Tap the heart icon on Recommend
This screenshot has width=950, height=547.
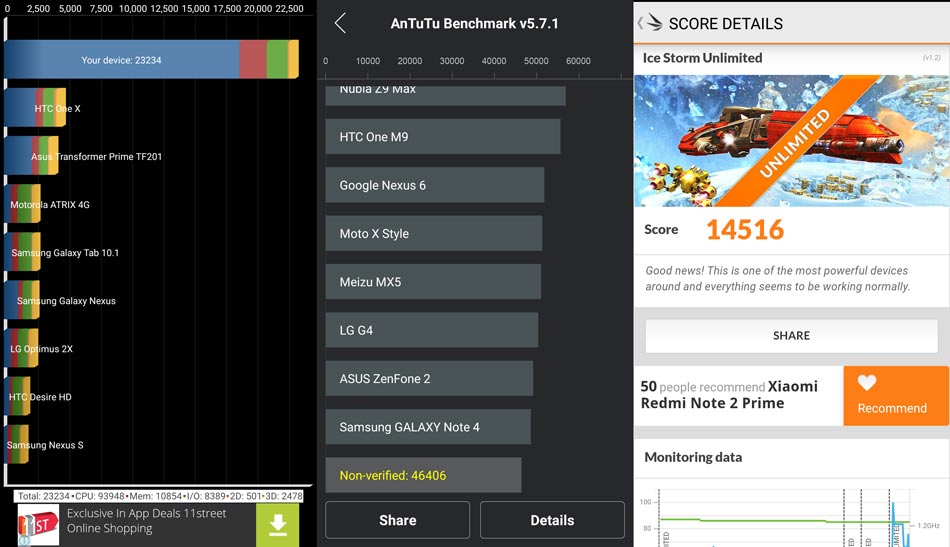point(866,383)
